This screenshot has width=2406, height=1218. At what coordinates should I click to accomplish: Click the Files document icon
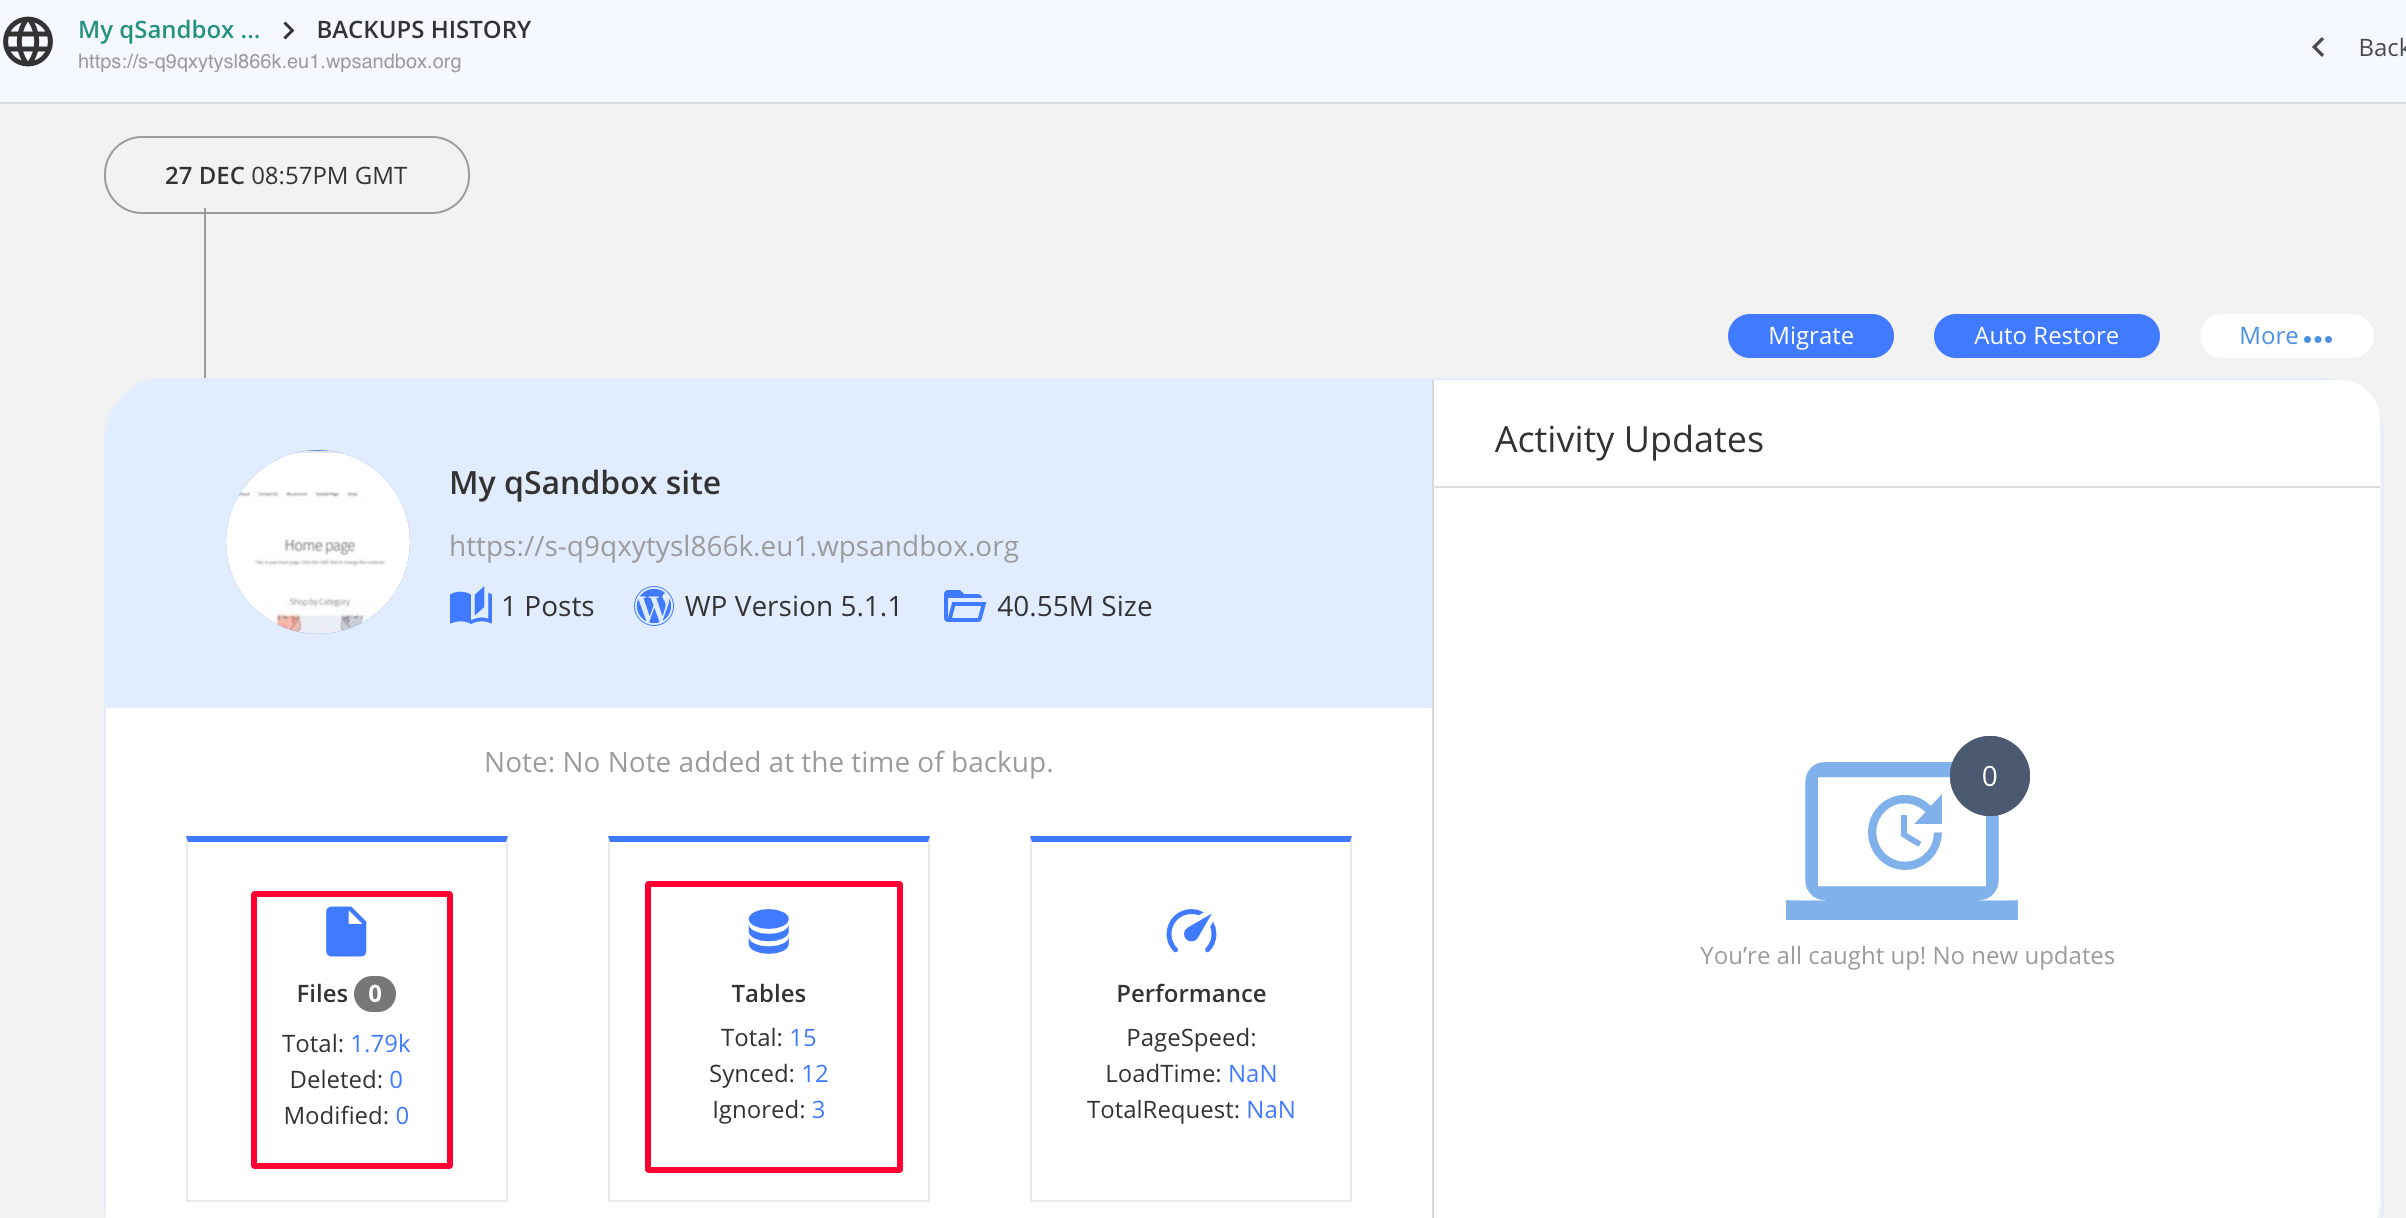[346, 932]
